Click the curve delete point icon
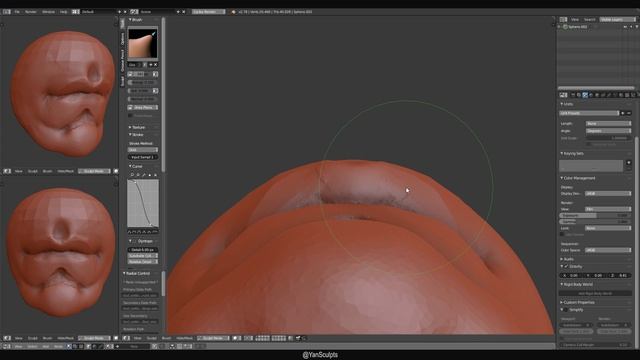Viewport: 640px width, 360px height. pyautogui.click(x=155, y=175)
